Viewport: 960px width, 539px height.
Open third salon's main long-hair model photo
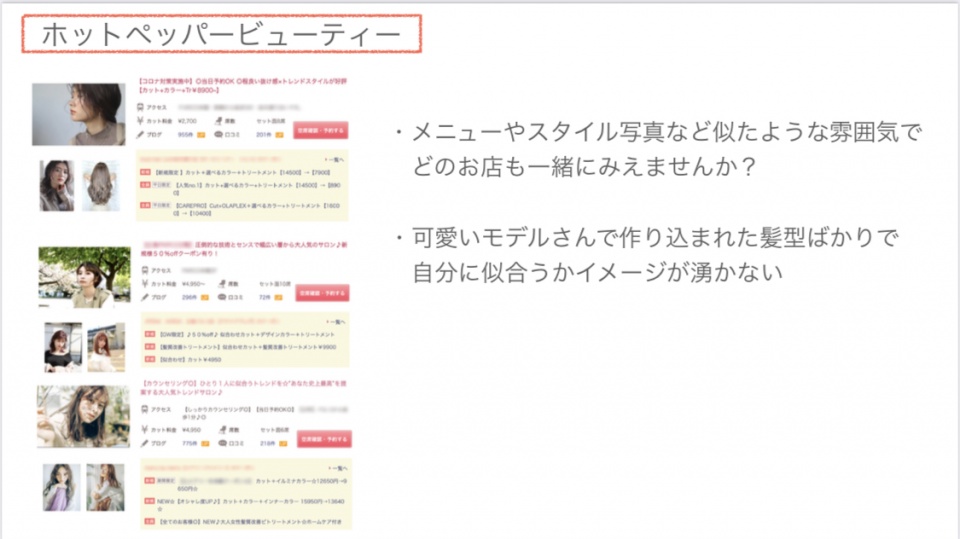(83, 416)
